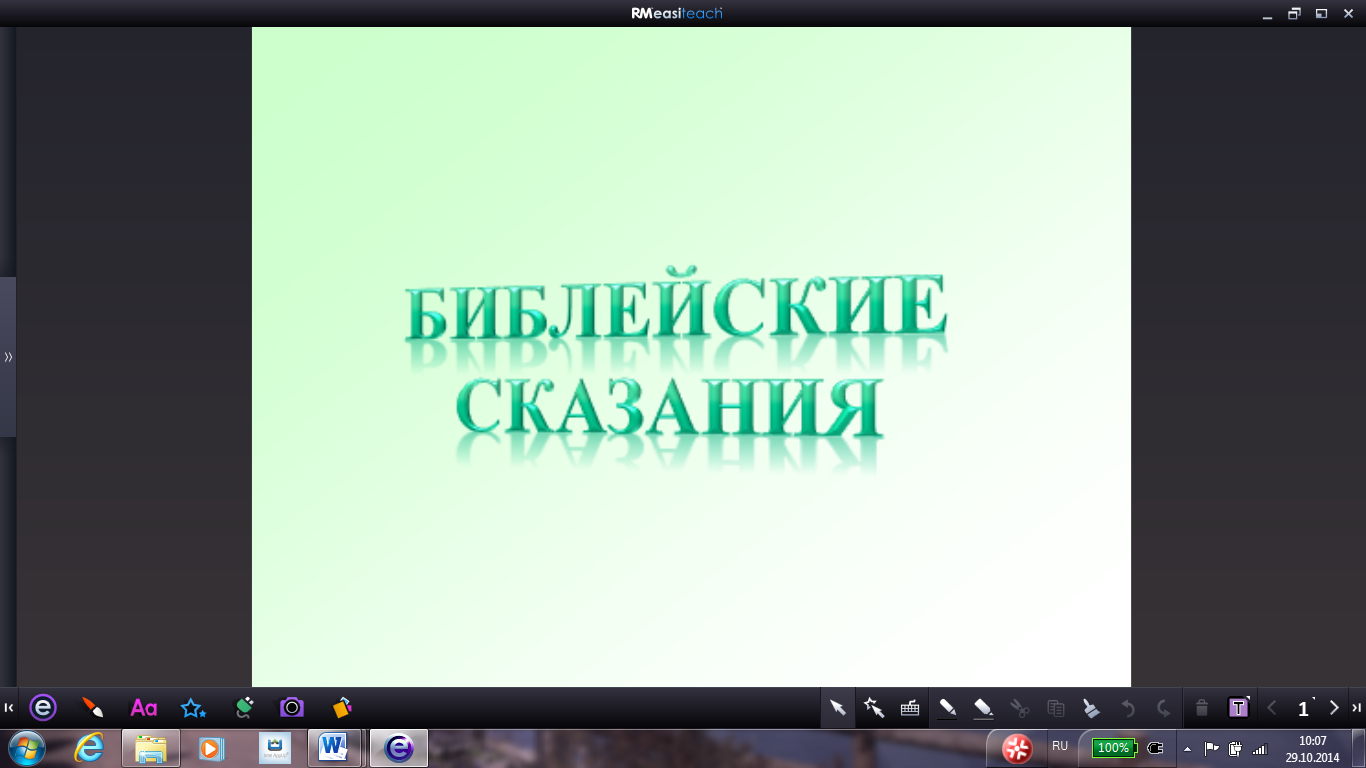Click the green USB plug widget icon
Screen dimensions: 1366x768
click(x=243, y=708)
